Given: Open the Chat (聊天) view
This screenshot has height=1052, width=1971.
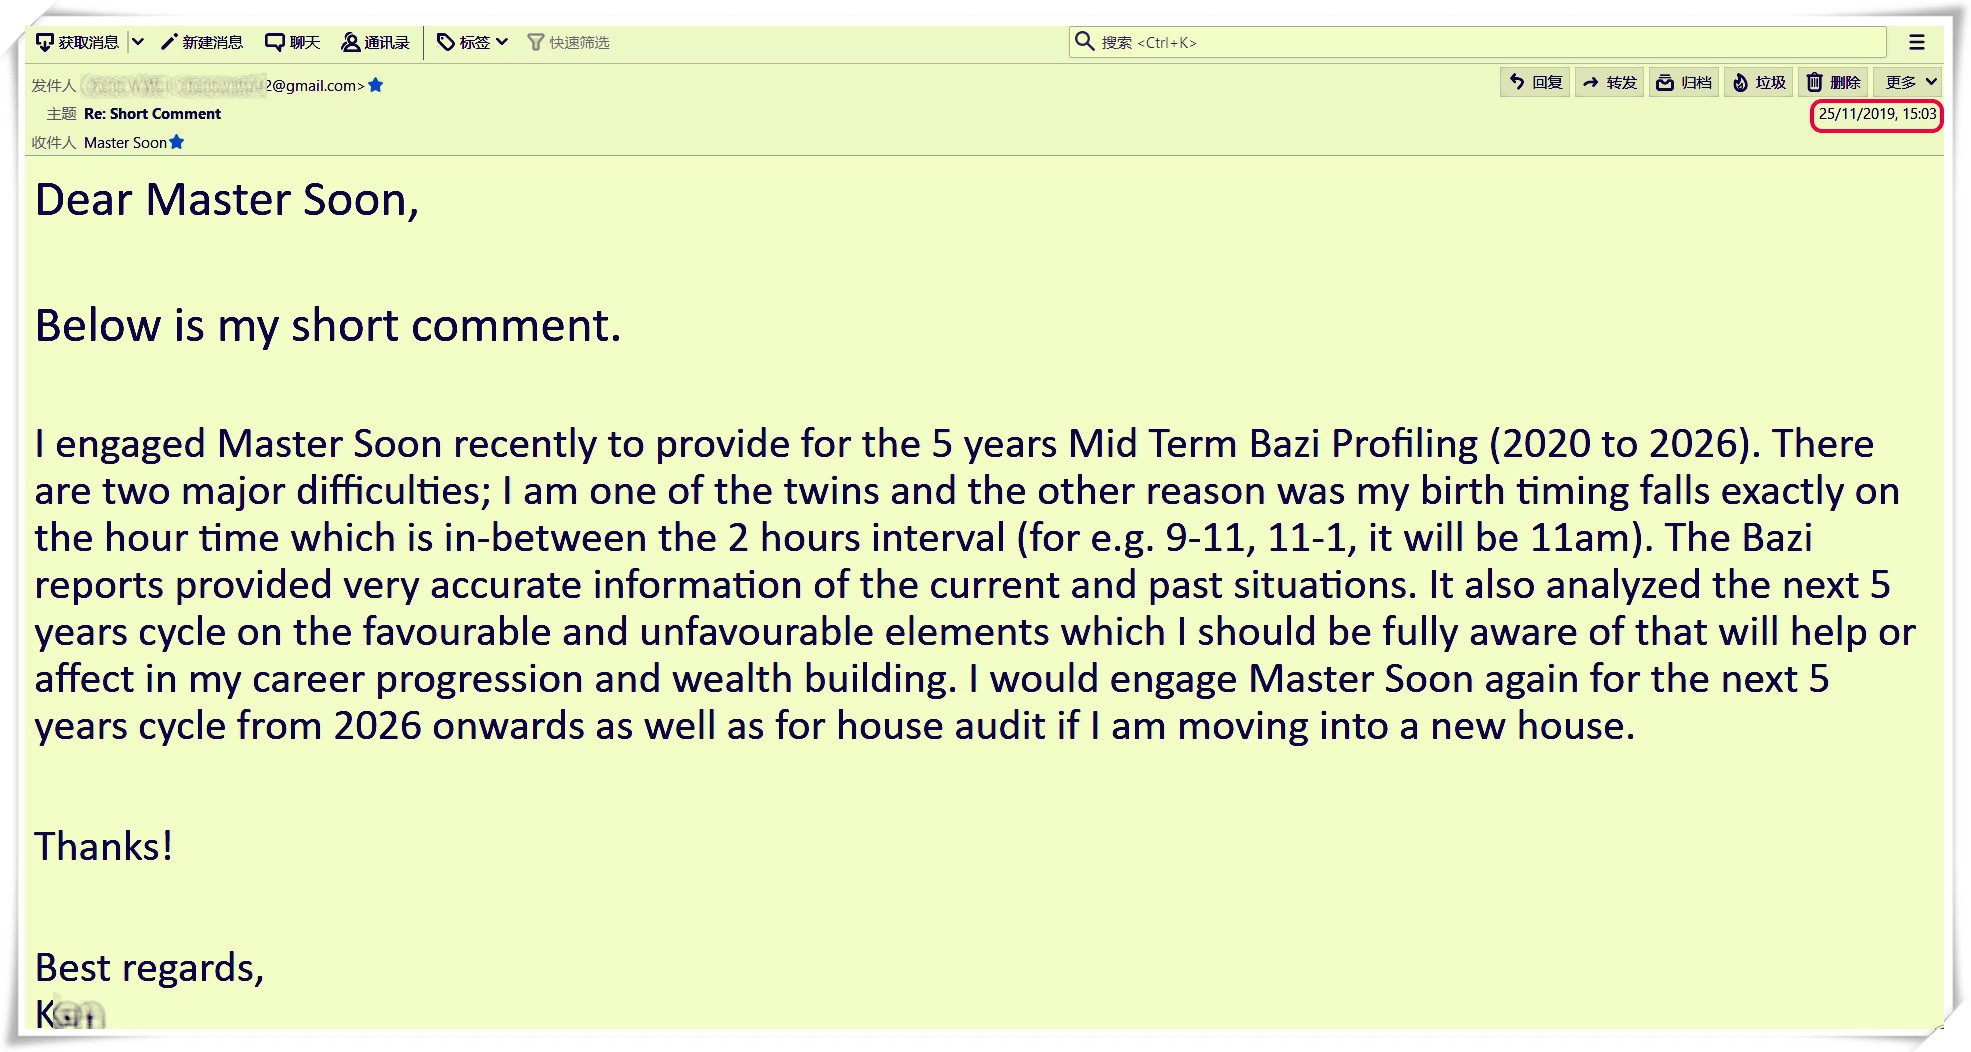Looking at the screenshot, I should click(x=292, y=42).
